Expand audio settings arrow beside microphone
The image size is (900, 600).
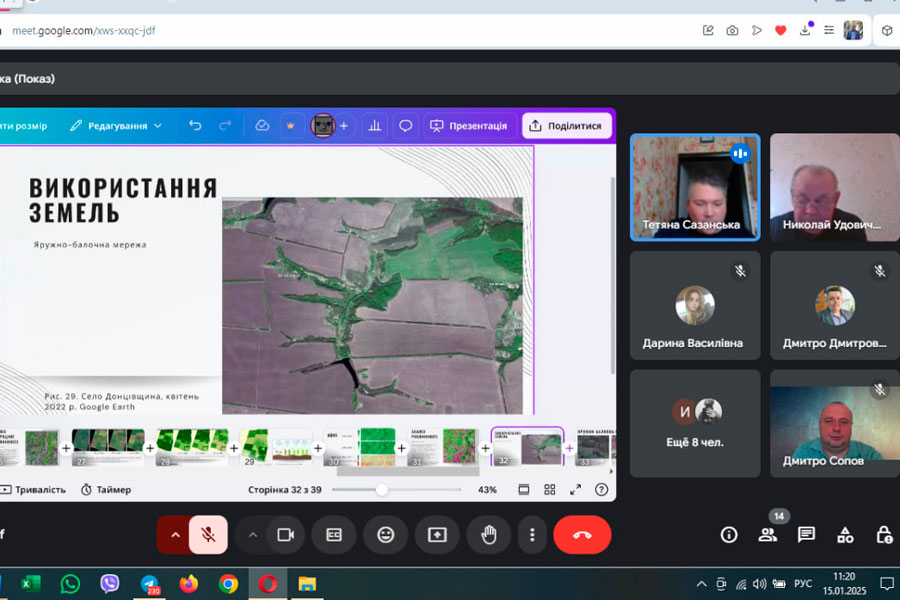click(x=175, y=535)
